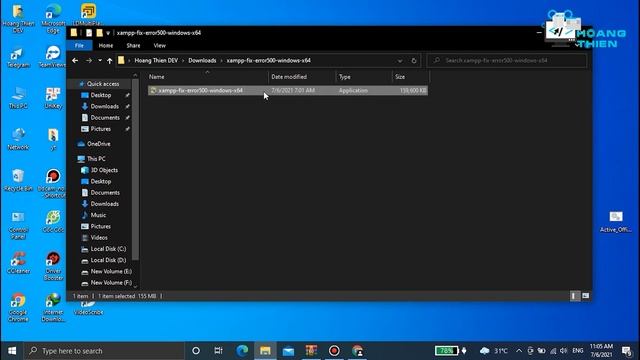Open the Home ribbon tab
This screenshot has width=640, height=360.
coord(106,45)
